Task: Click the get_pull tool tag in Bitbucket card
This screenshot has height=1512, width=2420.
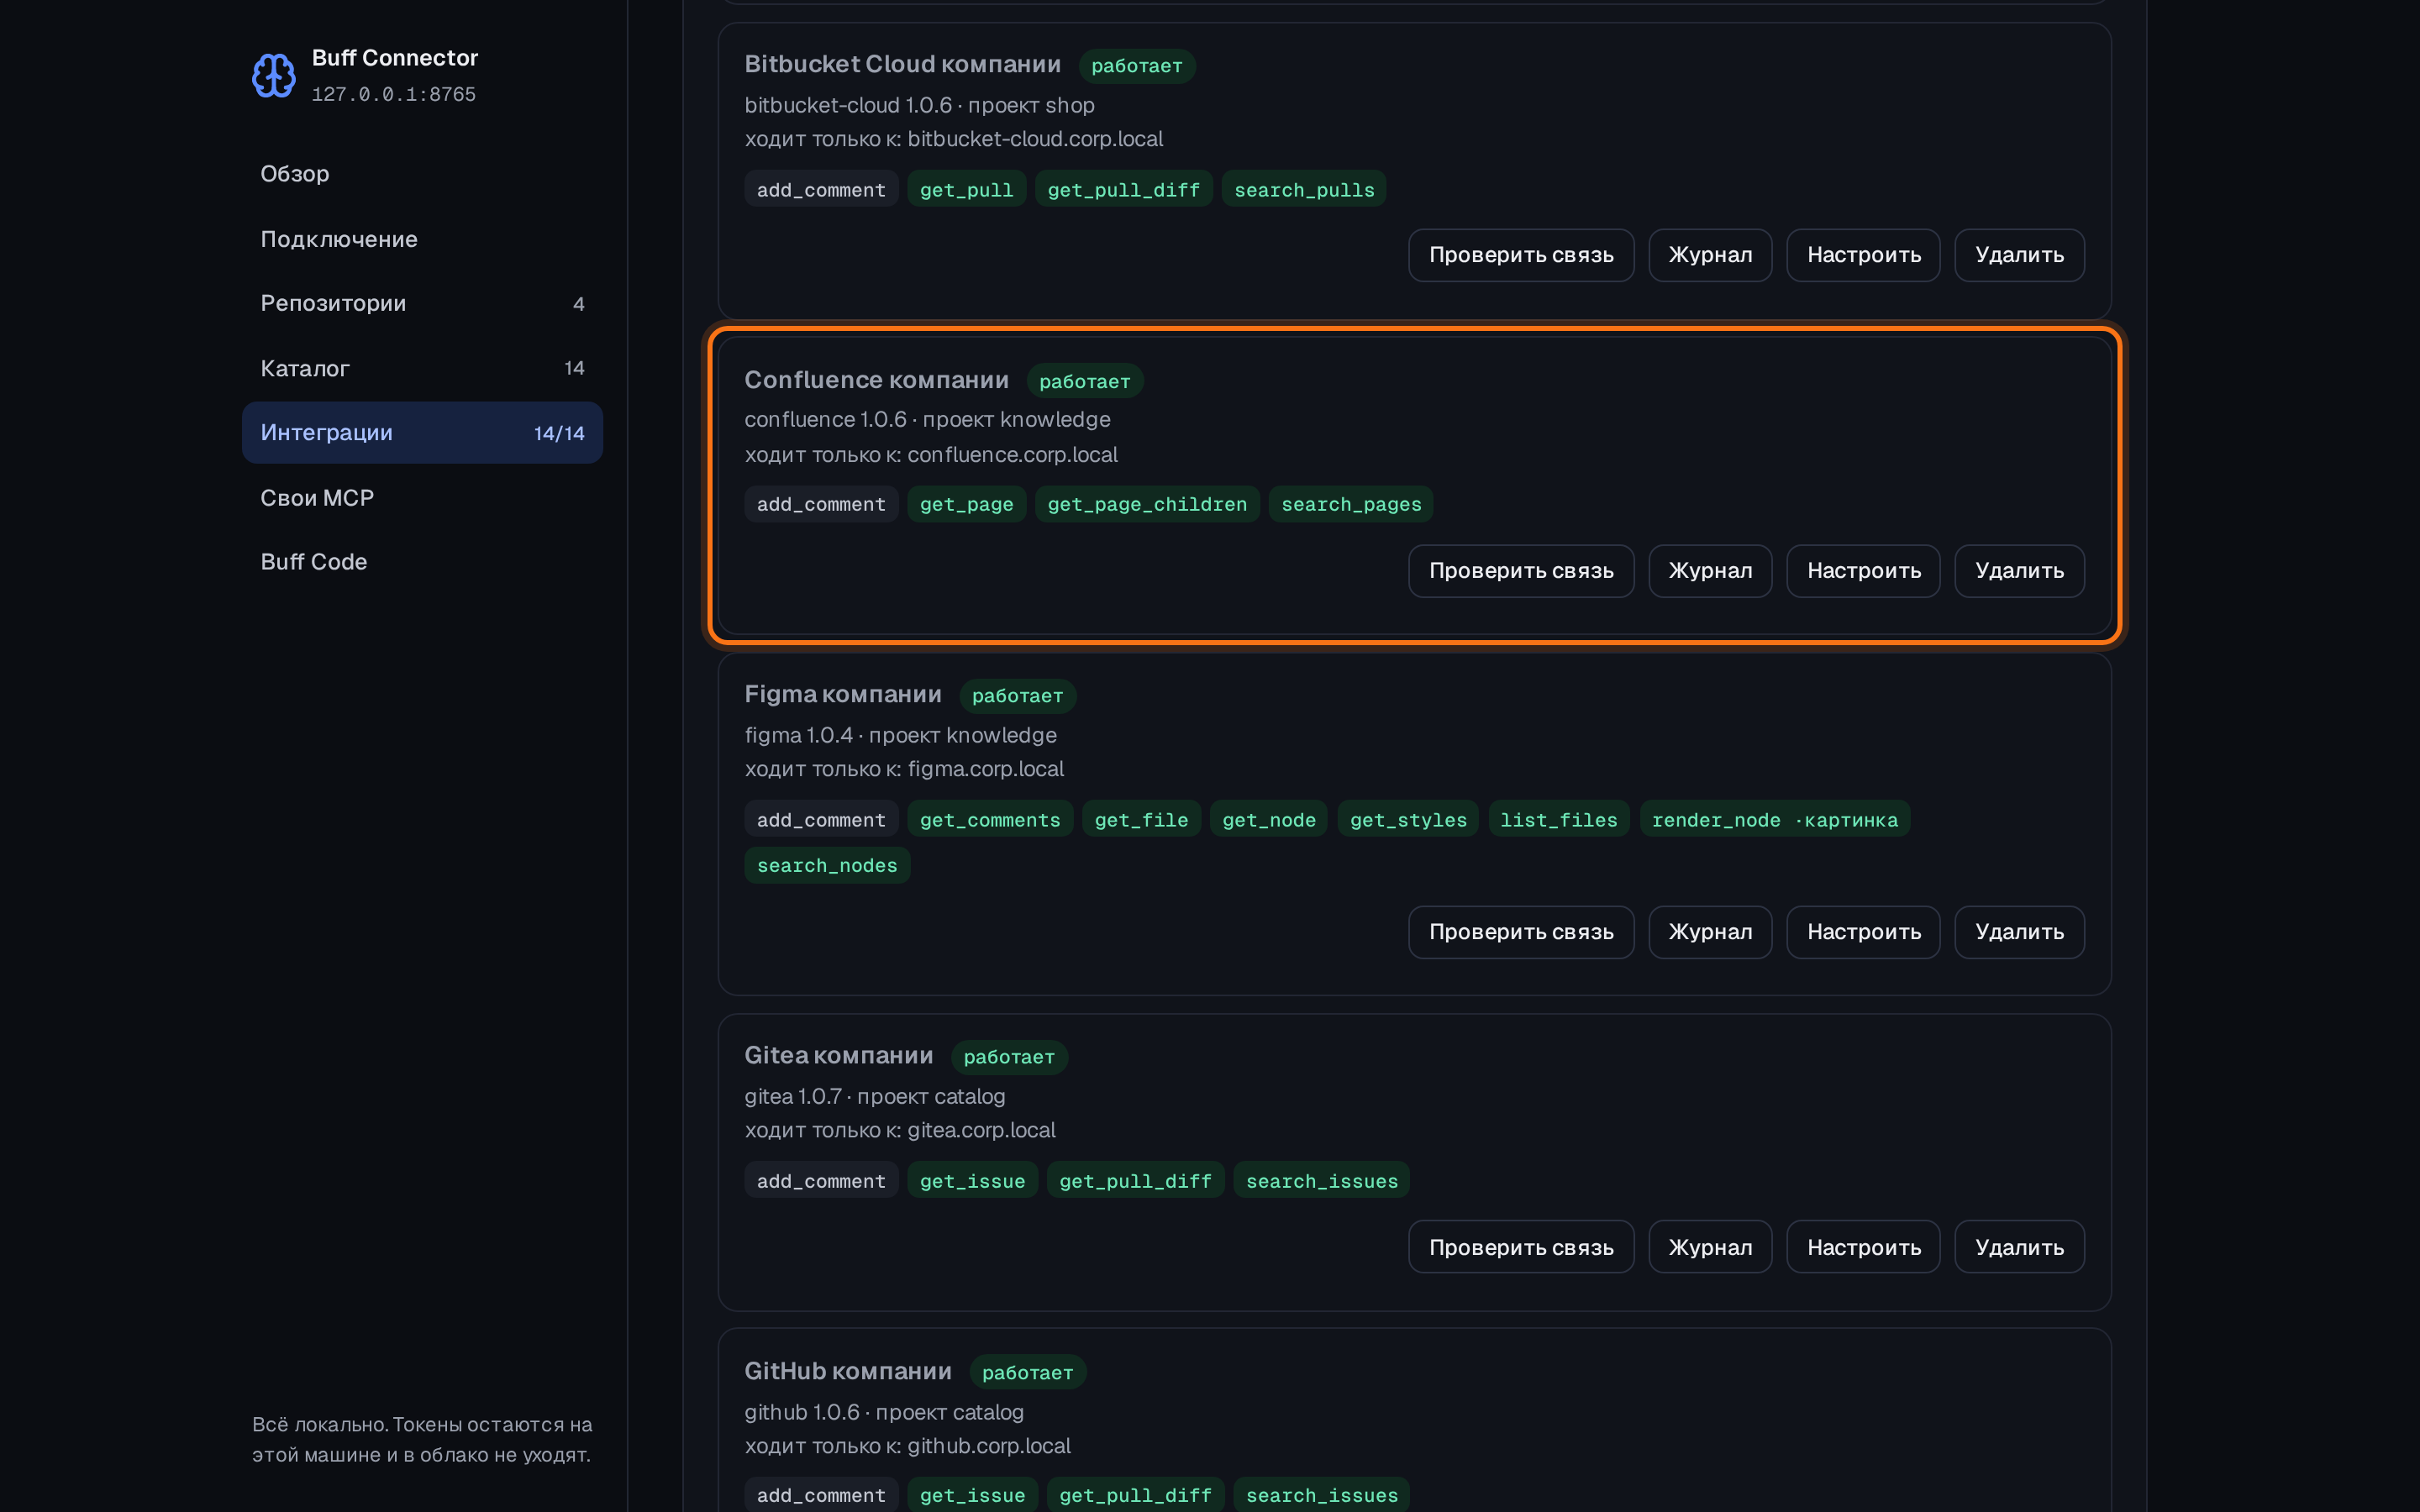Action: 966,190
